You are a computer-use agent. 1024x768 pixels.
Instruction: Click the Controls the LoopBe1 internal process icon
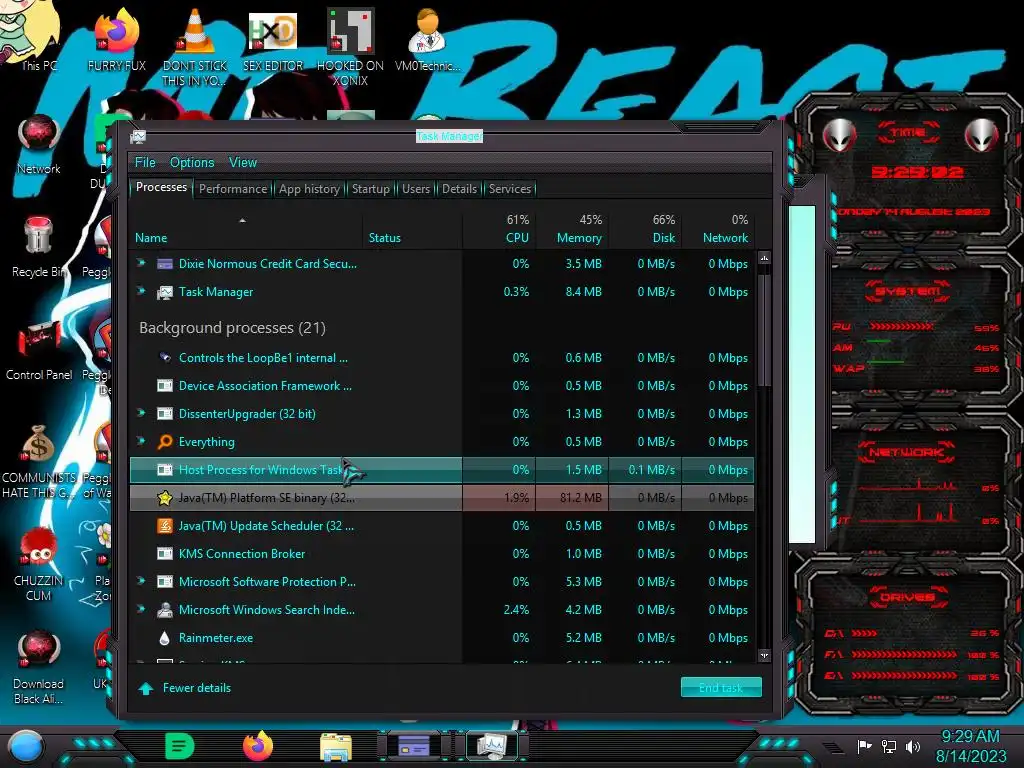(x=165, y=357)
